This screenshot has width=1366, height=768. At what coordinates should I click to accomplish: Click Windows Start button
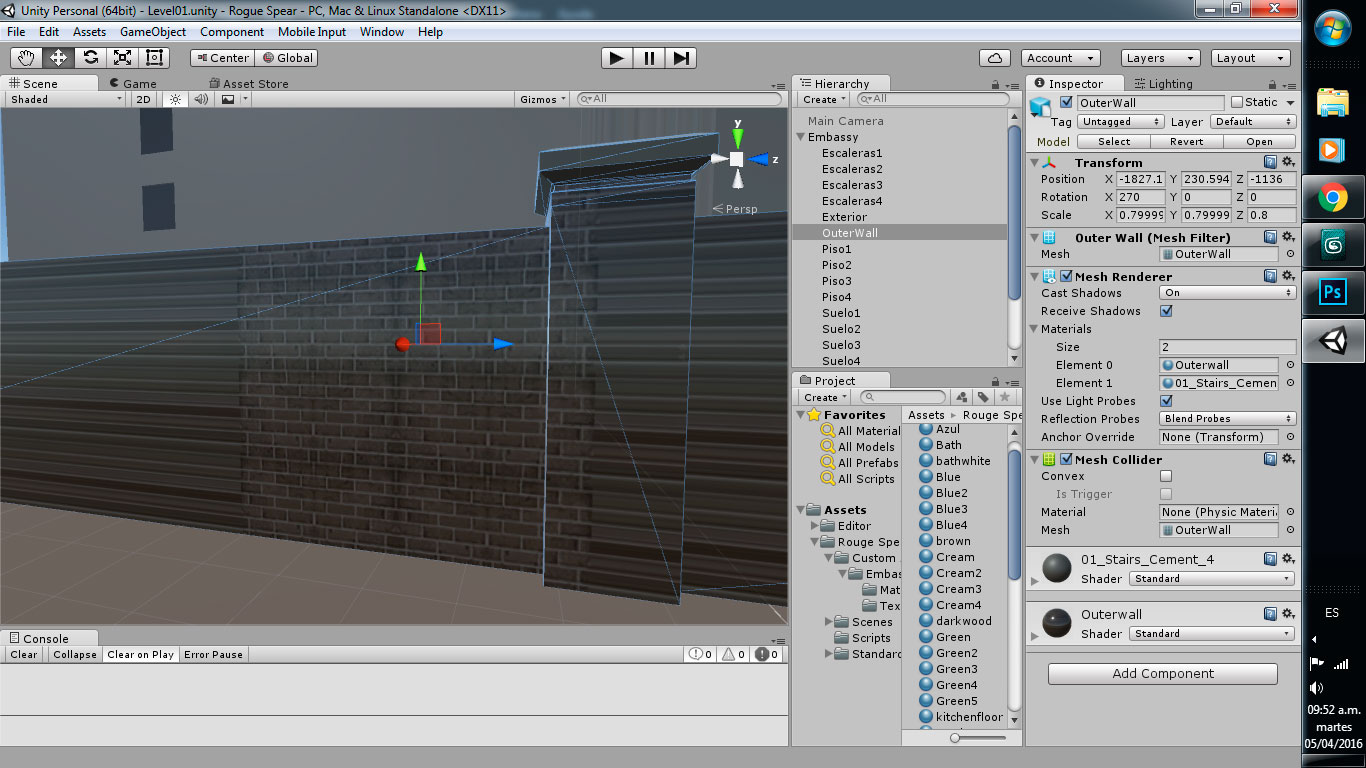click(1332, 27)
